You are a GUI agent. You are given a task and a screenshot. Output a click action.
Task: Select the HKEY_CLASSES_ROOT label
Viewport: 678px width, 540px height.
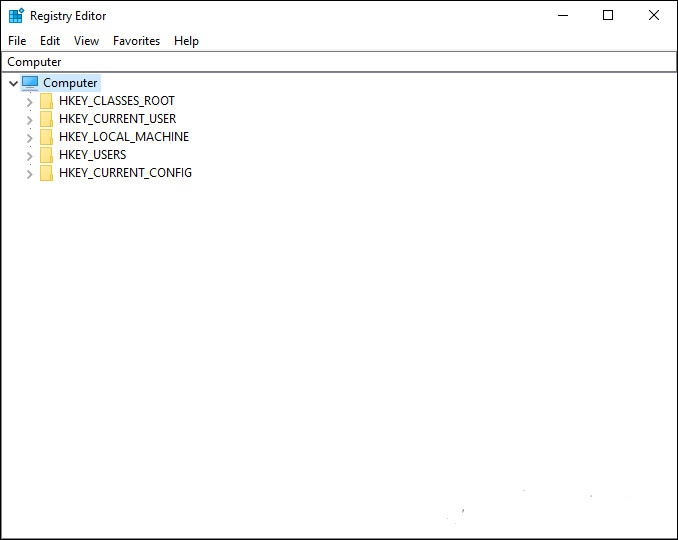(117, 101)
